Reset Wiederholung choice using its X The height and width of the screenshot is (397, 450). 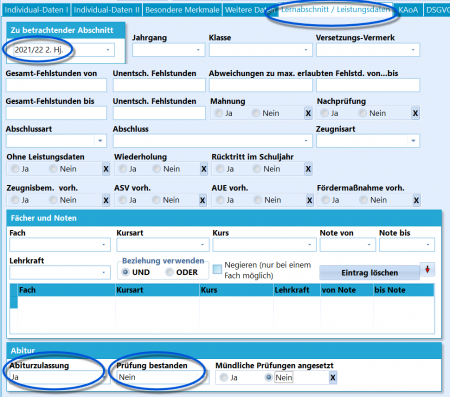point(204,169)
